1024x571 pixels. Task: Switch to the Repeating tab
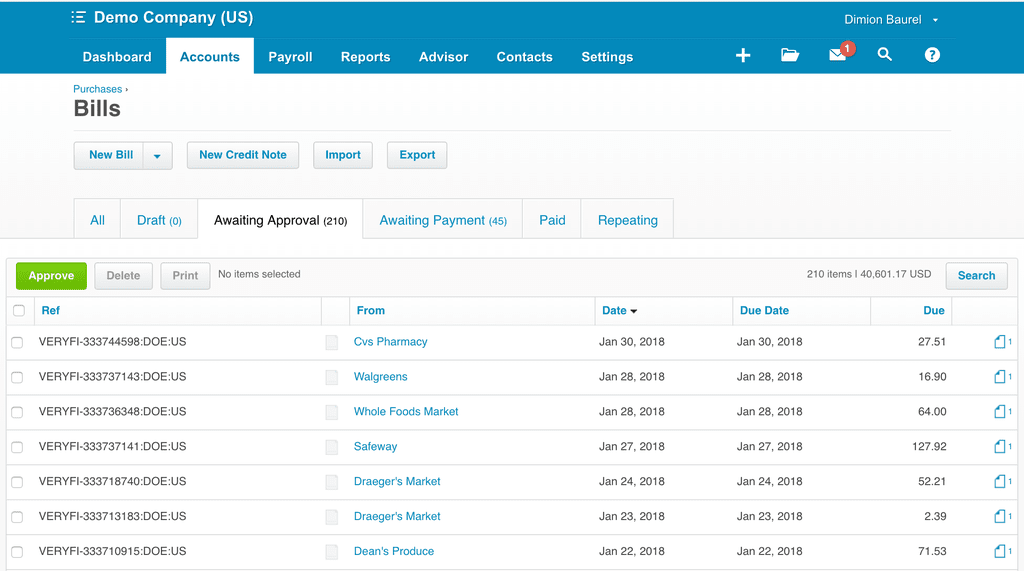coord(628,220)
